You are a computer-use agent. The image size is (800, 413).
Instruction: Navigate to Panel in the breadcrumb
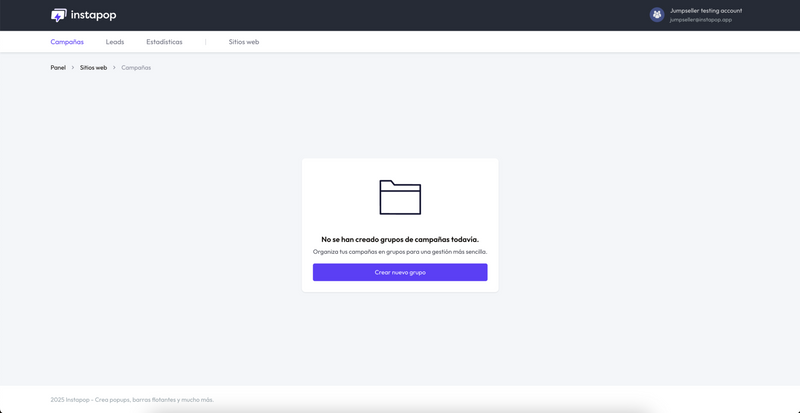coord(58,67)
